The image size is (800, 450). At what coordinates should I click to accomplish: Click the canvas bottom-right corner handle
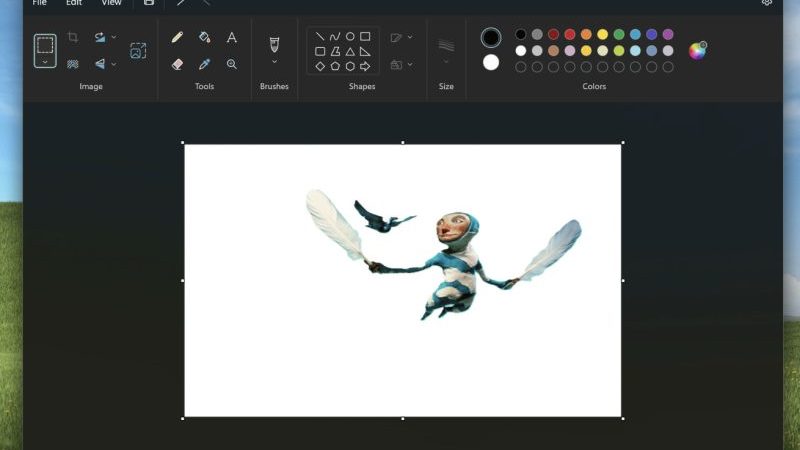click(x=623, y=418)
